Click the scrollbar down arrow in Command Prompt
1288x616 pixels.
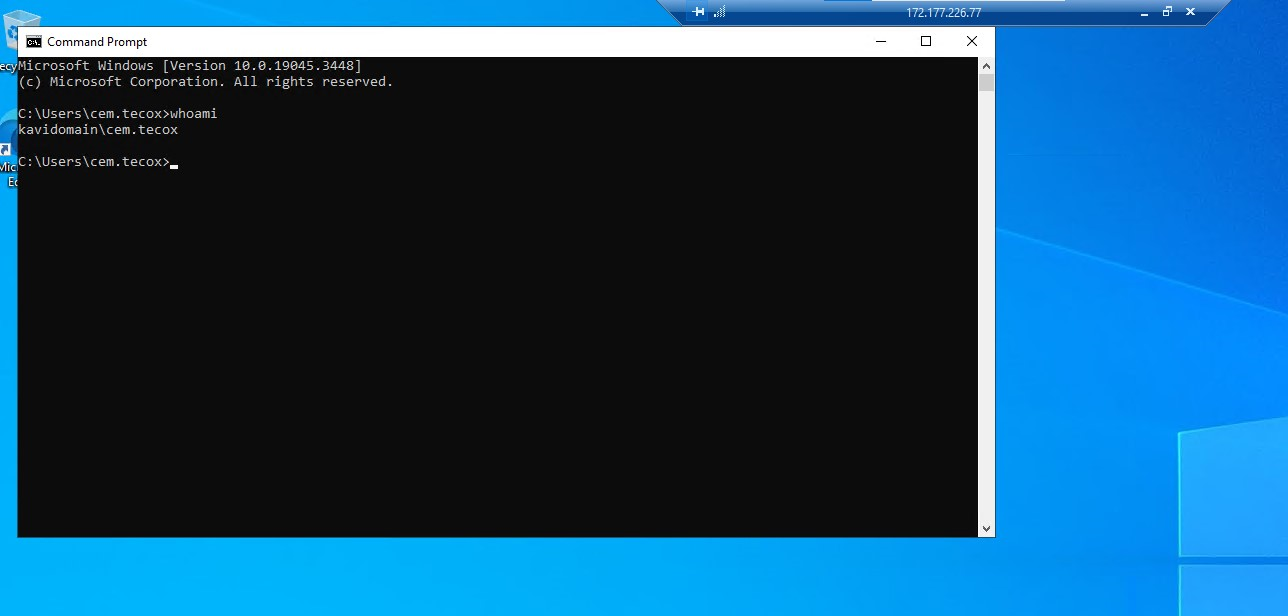tap(986, 528)
